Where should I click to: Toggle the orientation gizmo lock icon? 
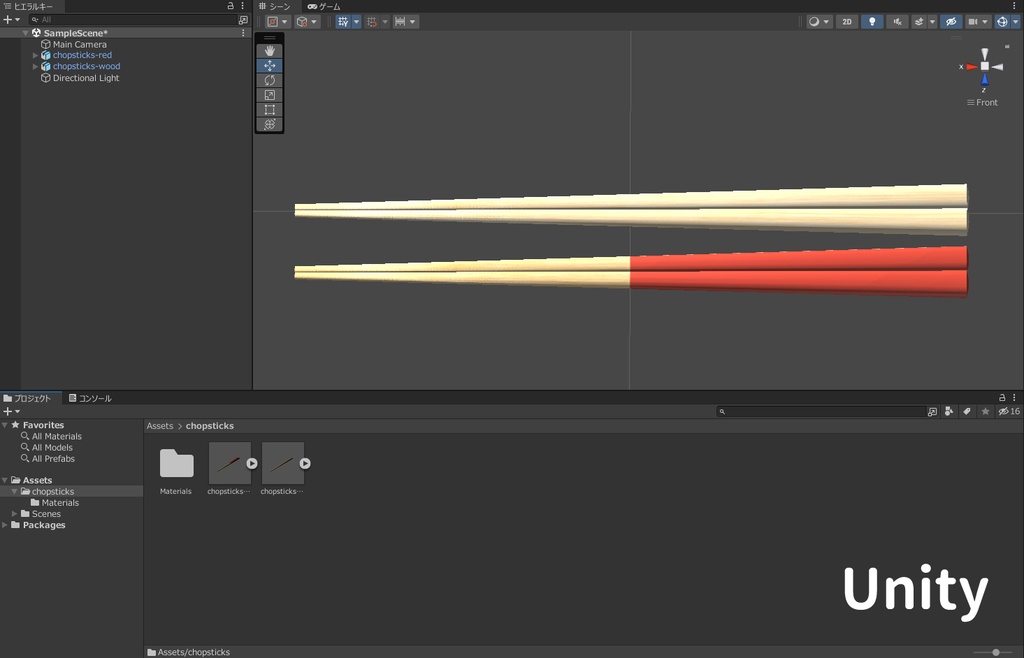tap(1006, 47)
